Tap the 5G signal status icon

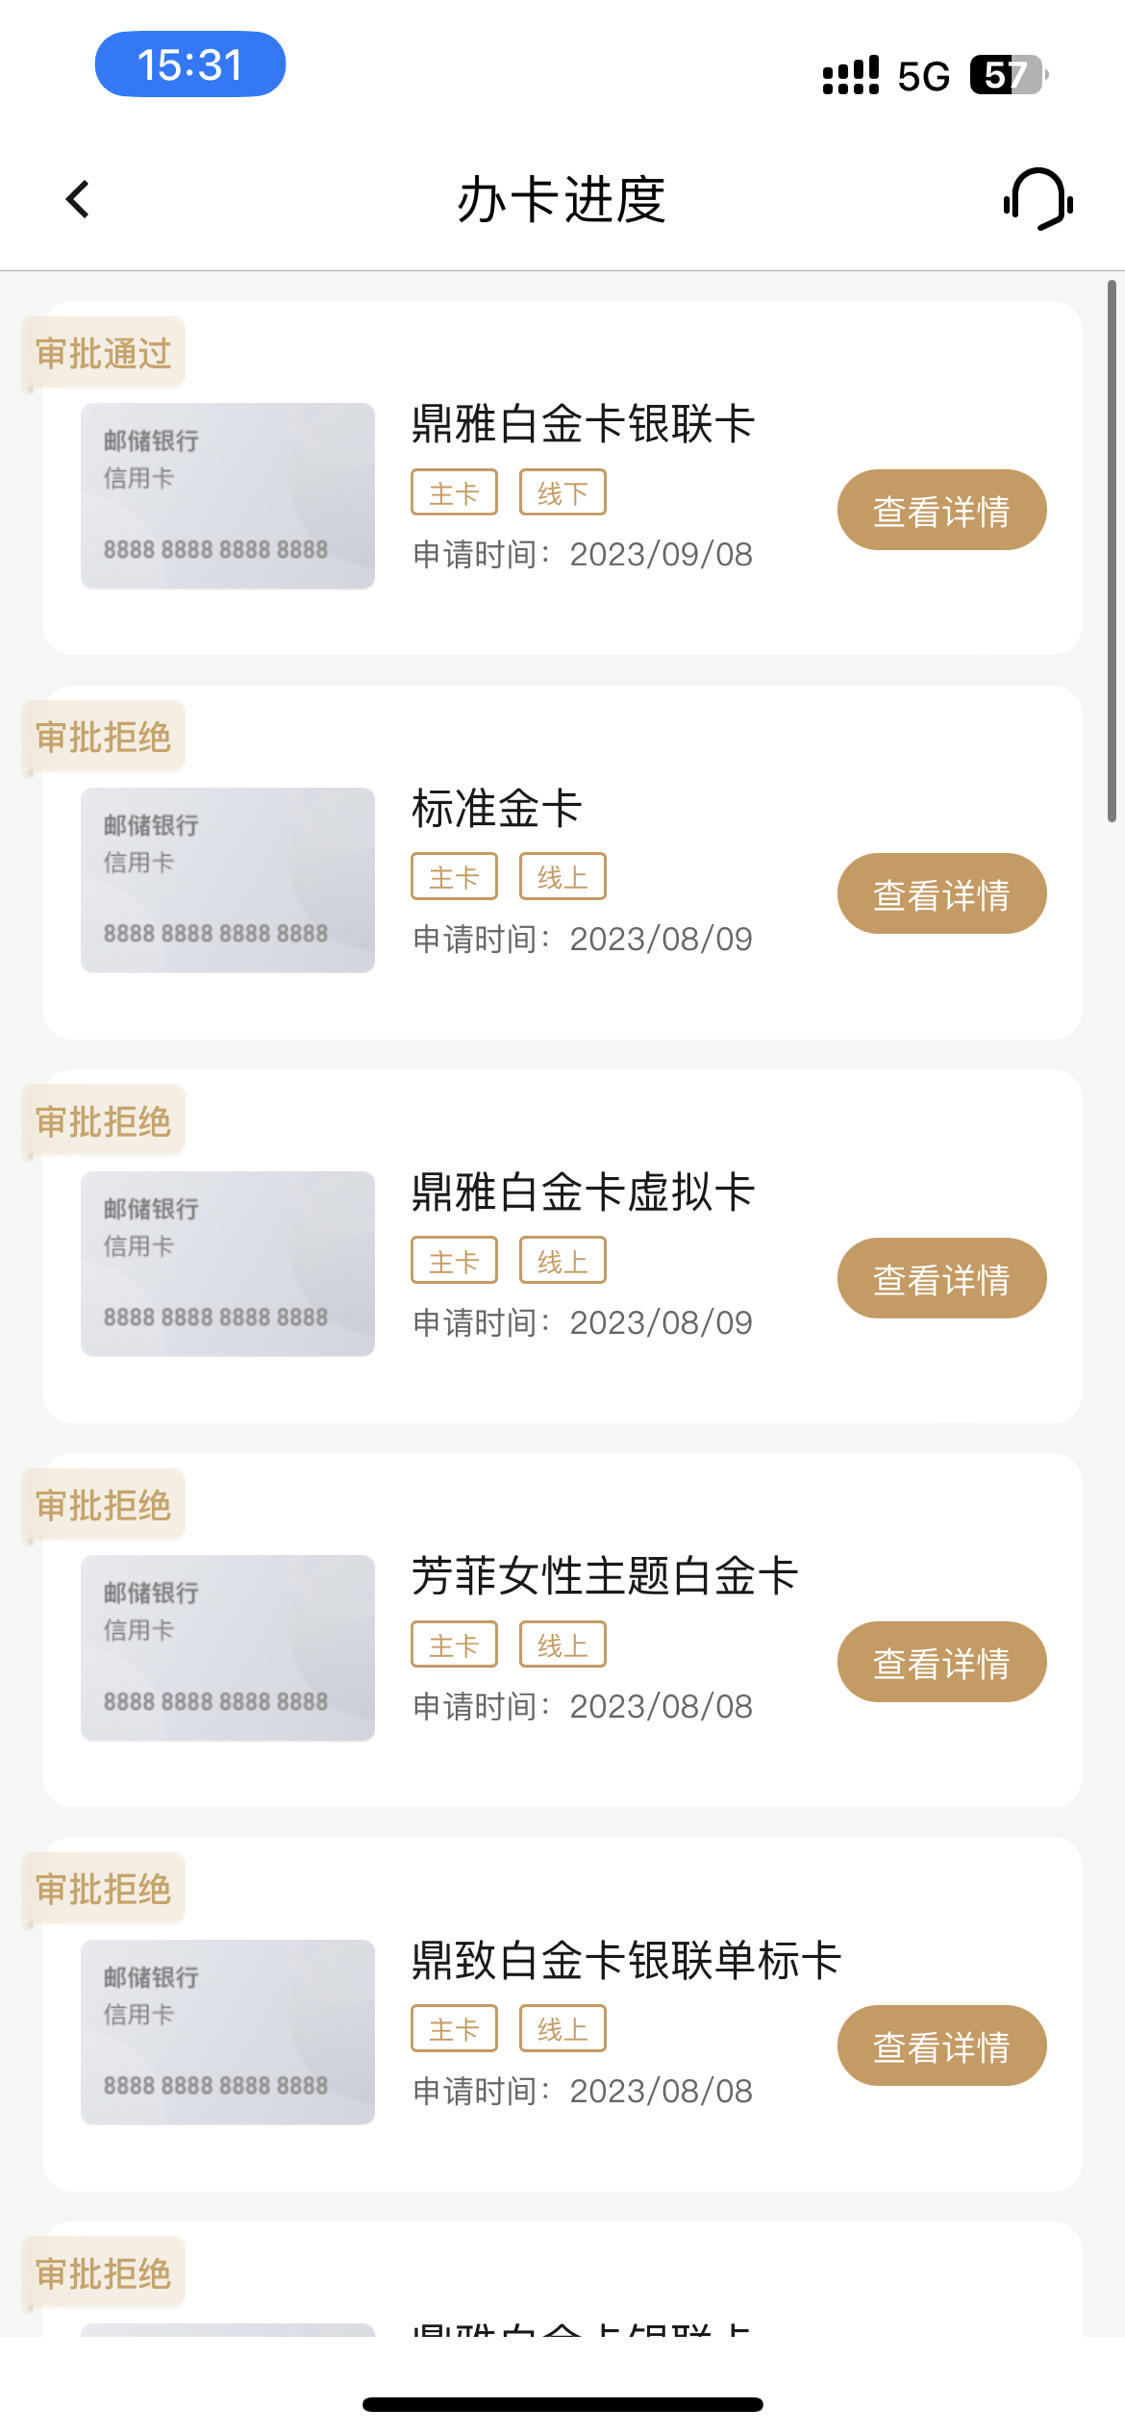(923, 76)
